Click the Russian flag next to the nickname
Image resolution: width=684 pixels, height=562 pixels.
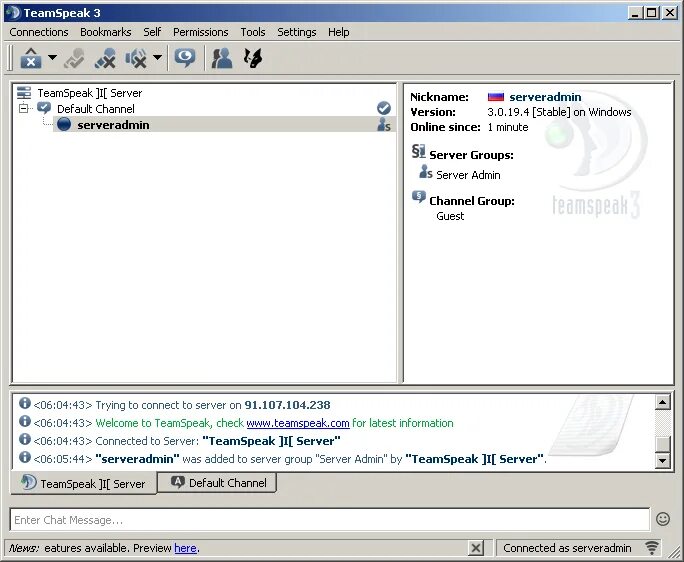point(496,97)
